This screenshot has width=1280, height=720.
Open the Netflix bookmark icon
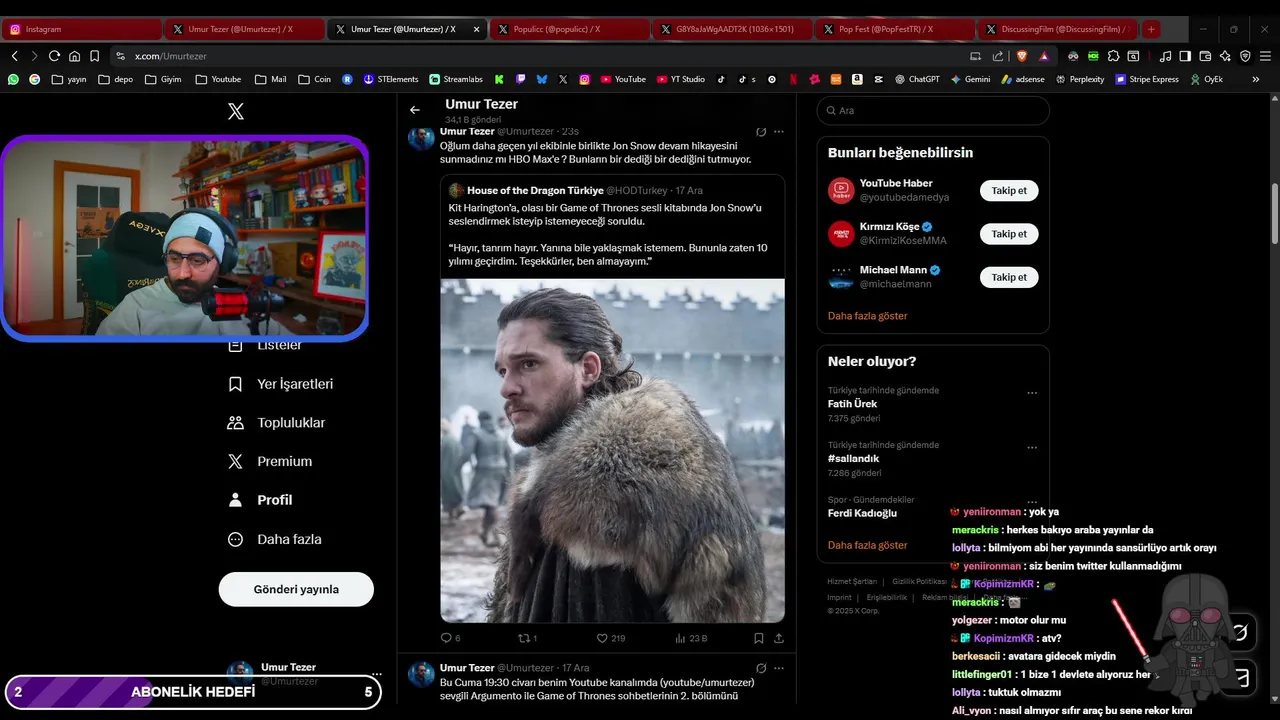click(x=793, y=79)
